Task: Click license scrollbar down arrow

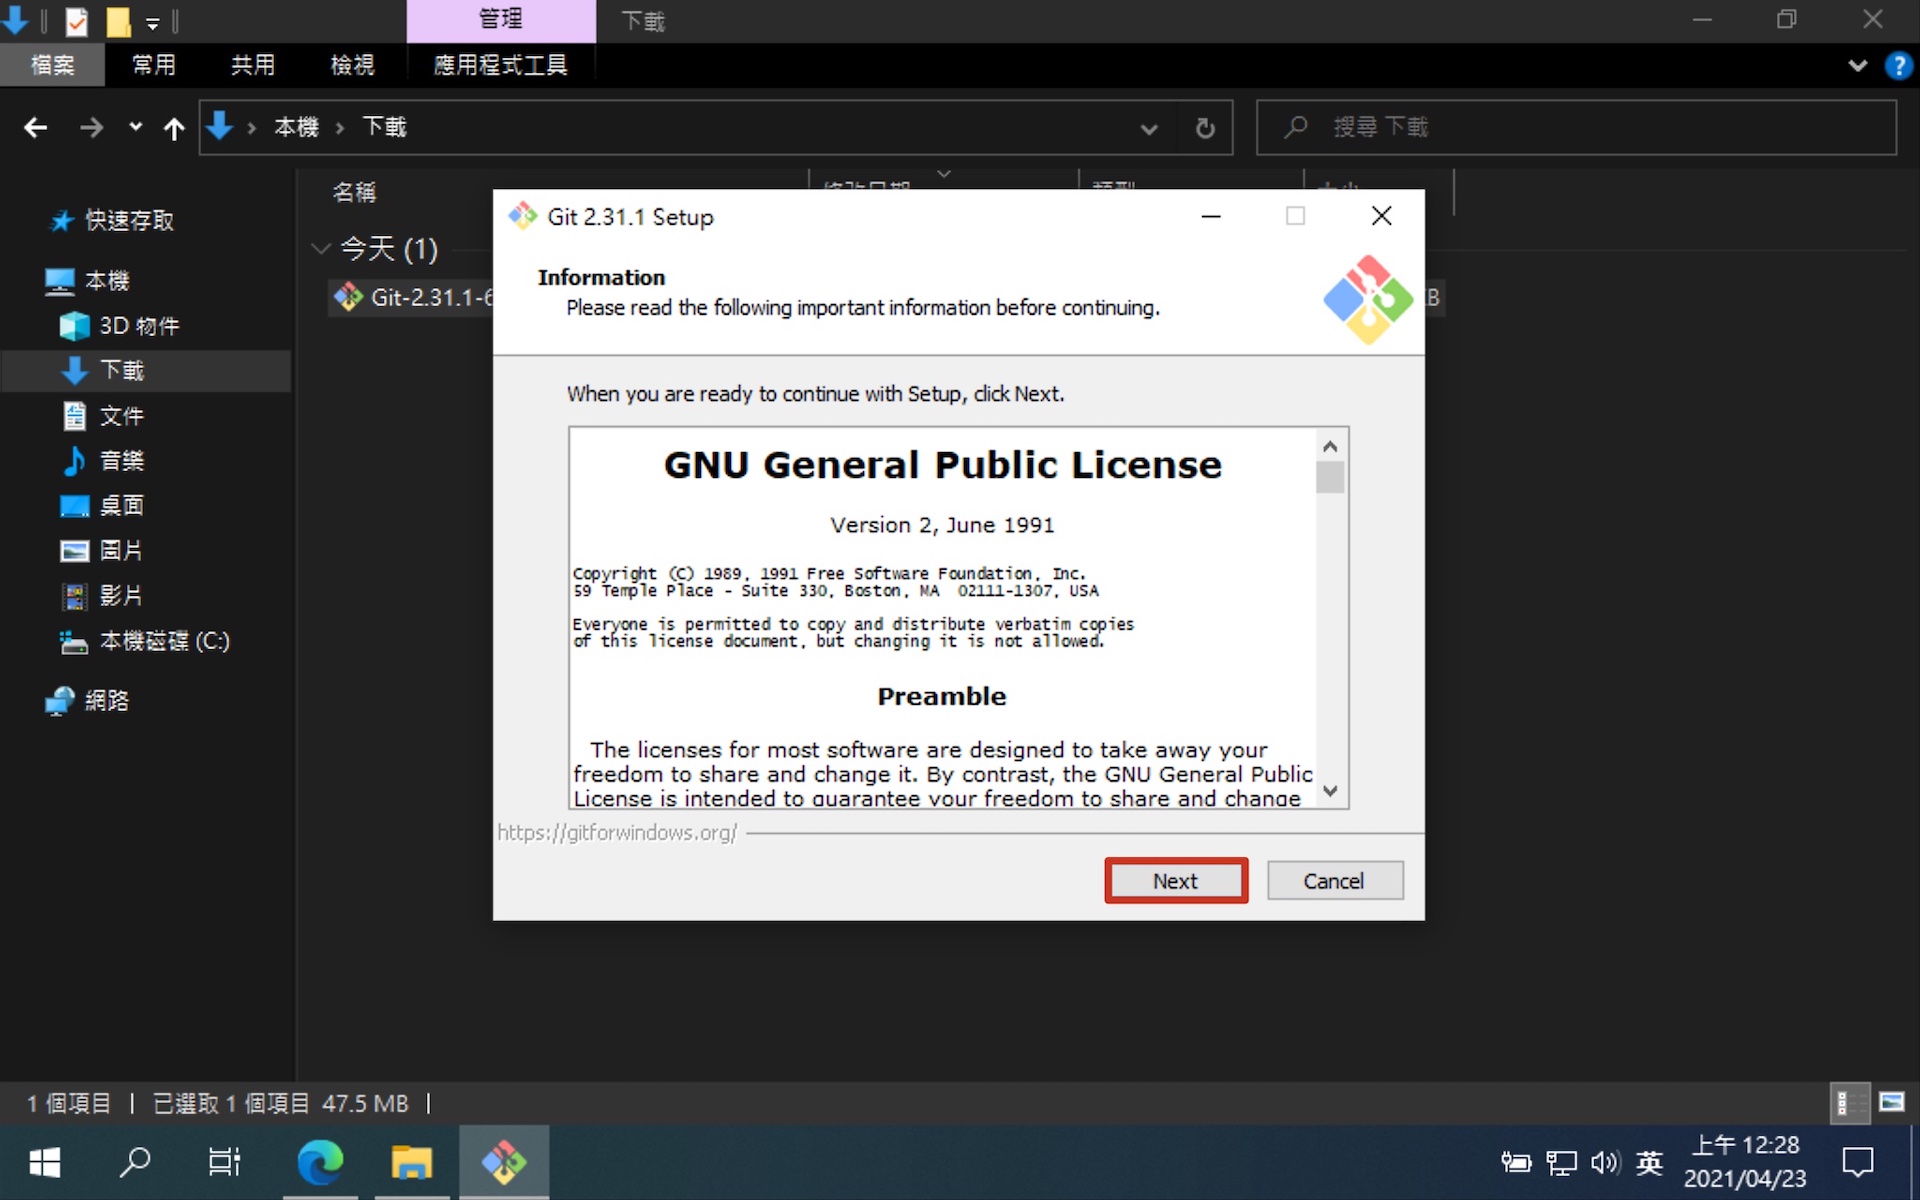Action: (x=1330, y=790)
